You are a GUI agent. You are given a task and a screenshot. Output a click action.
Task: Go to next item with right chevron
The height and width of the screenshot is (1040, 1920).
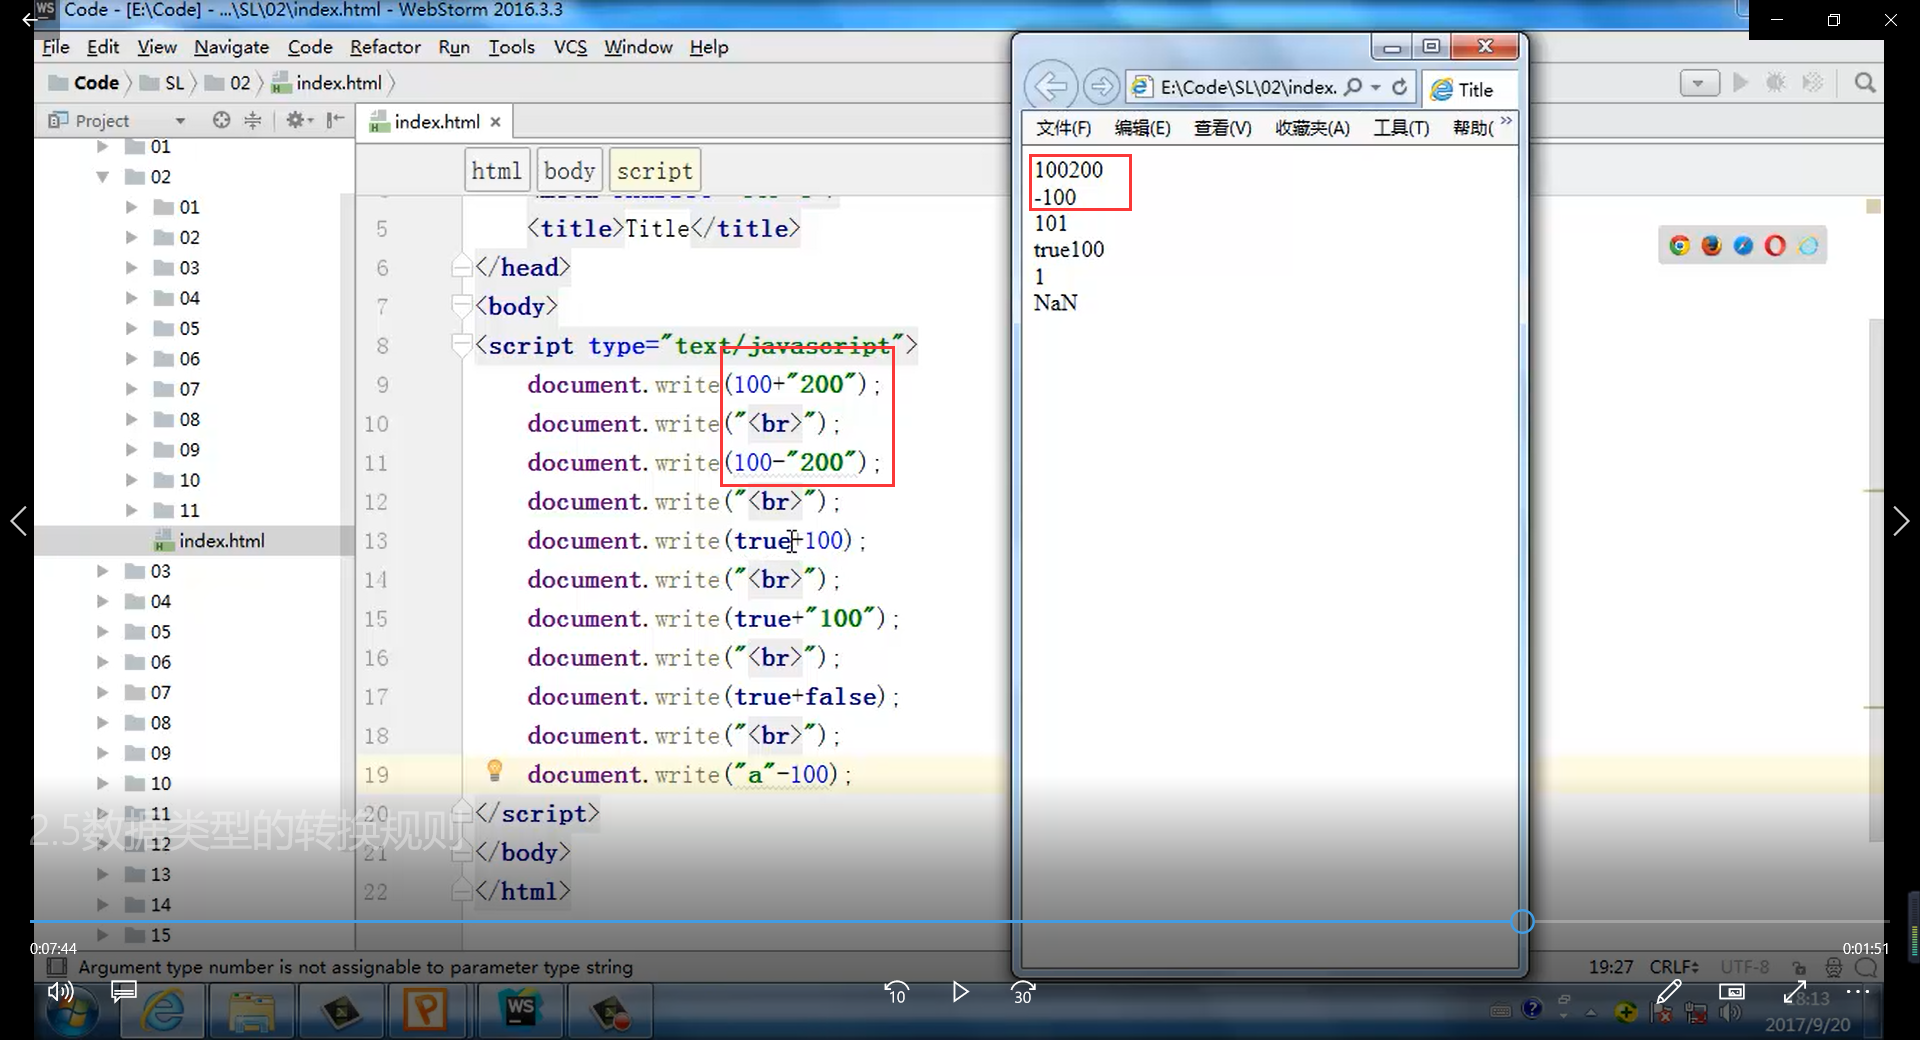pos(1901,520)
